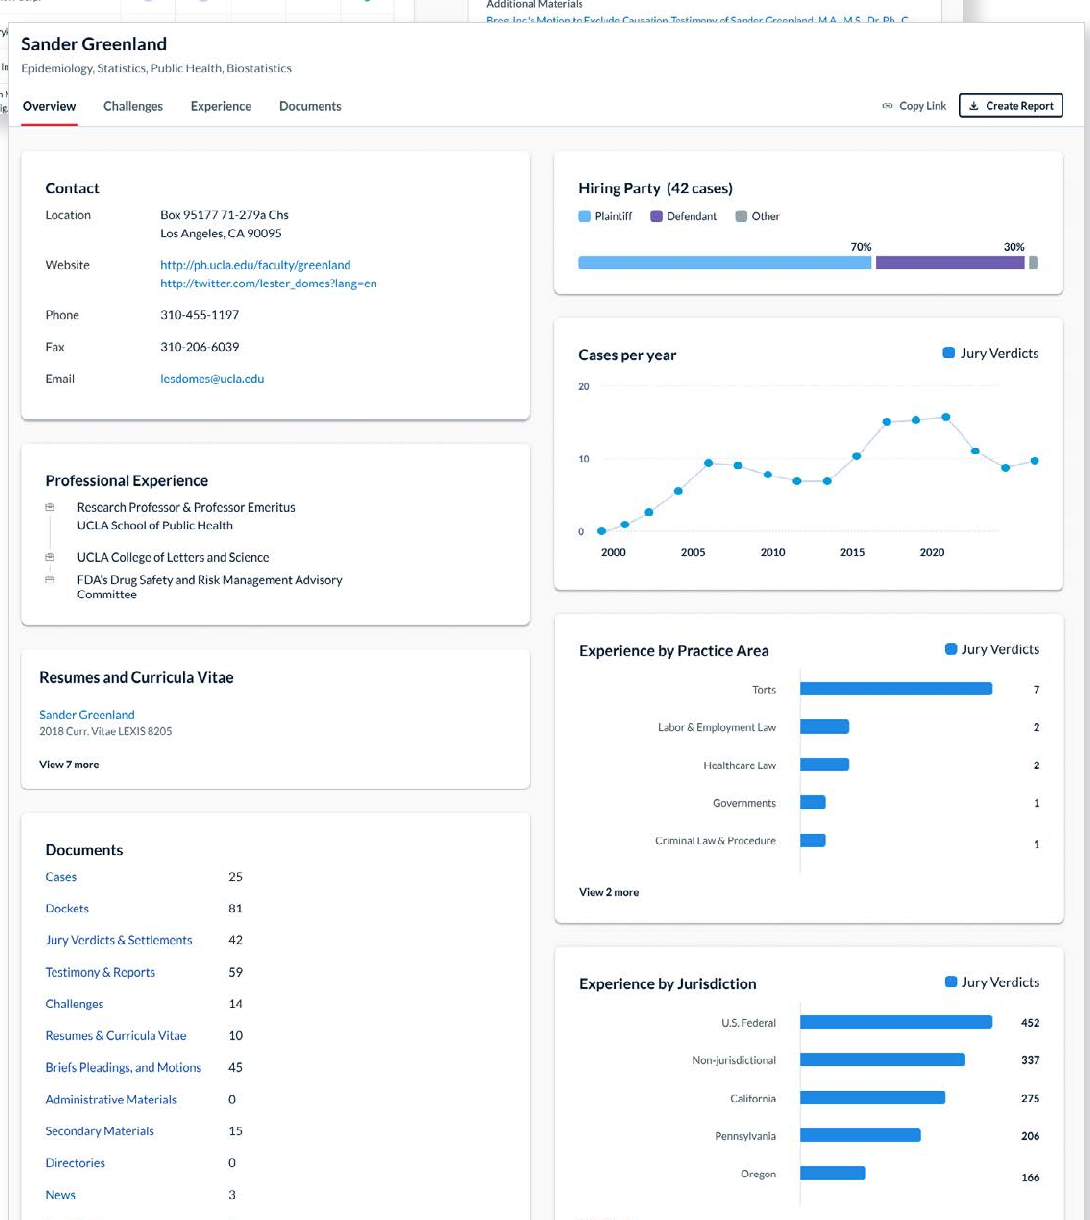Click the Defendant legend color swatch
Screen dimensions: 1090x1220
[x=657, y=216]
